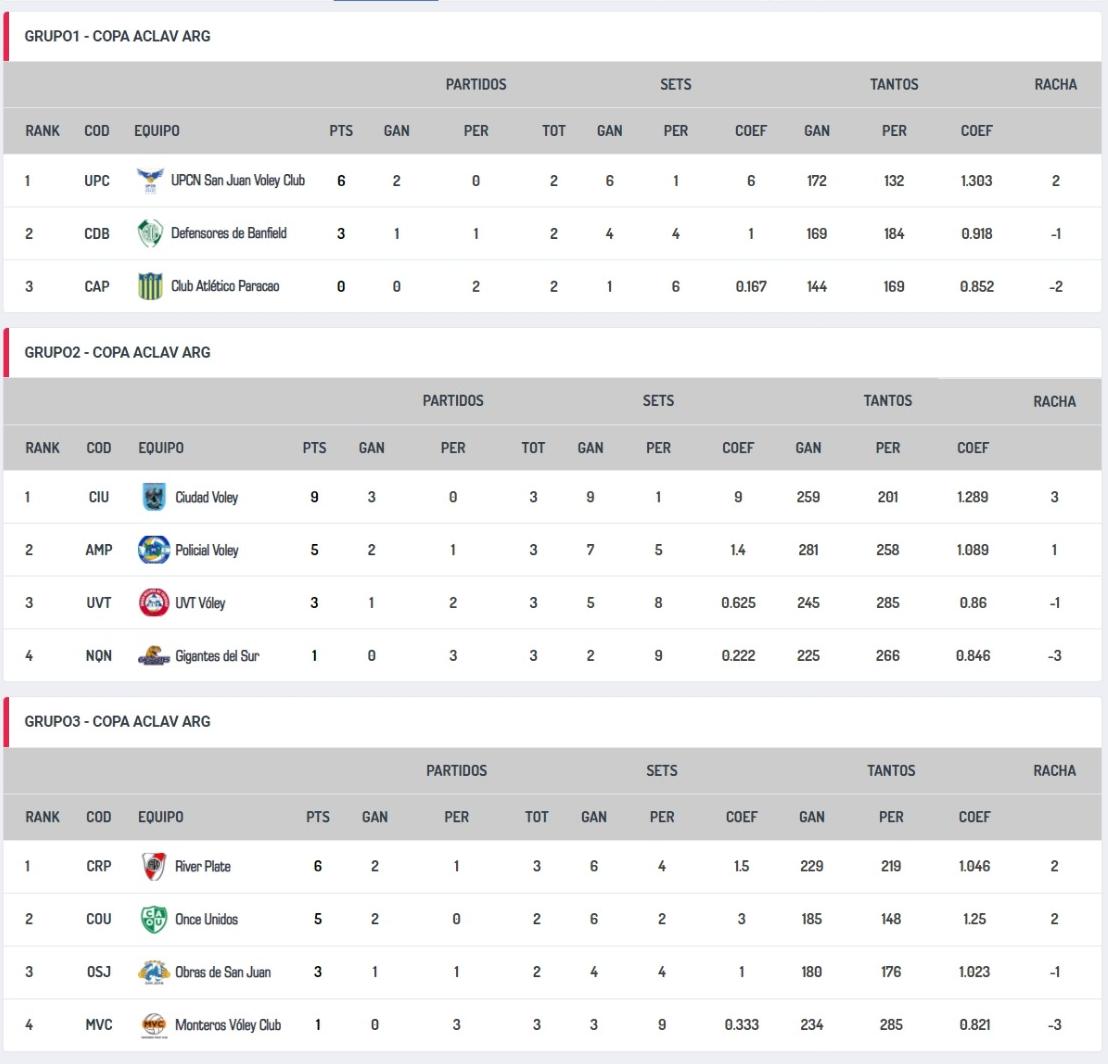Image resolution: width=1108 pixels, height=1064 pixels.
Task: Click the Gigantes del Sur logo
Action: (152, 656)
